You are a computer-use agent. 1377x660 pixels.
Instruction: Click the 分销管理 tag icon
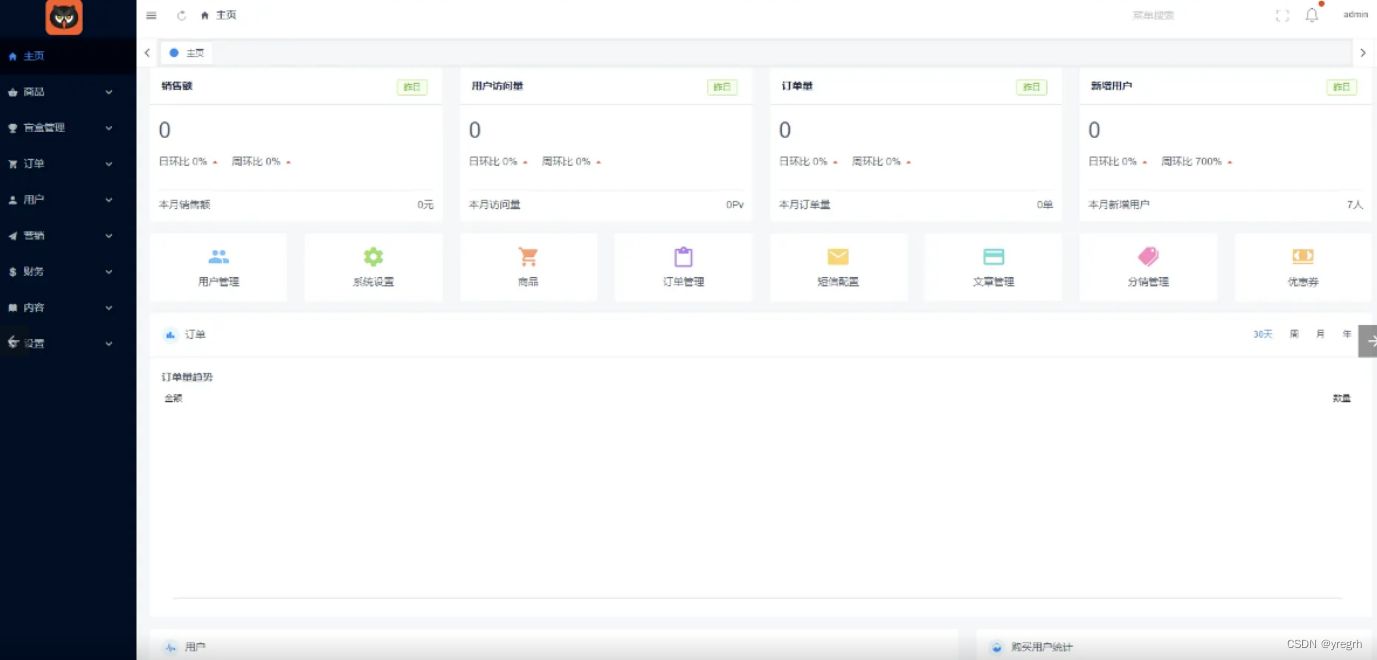click(x=1148, y=258)
